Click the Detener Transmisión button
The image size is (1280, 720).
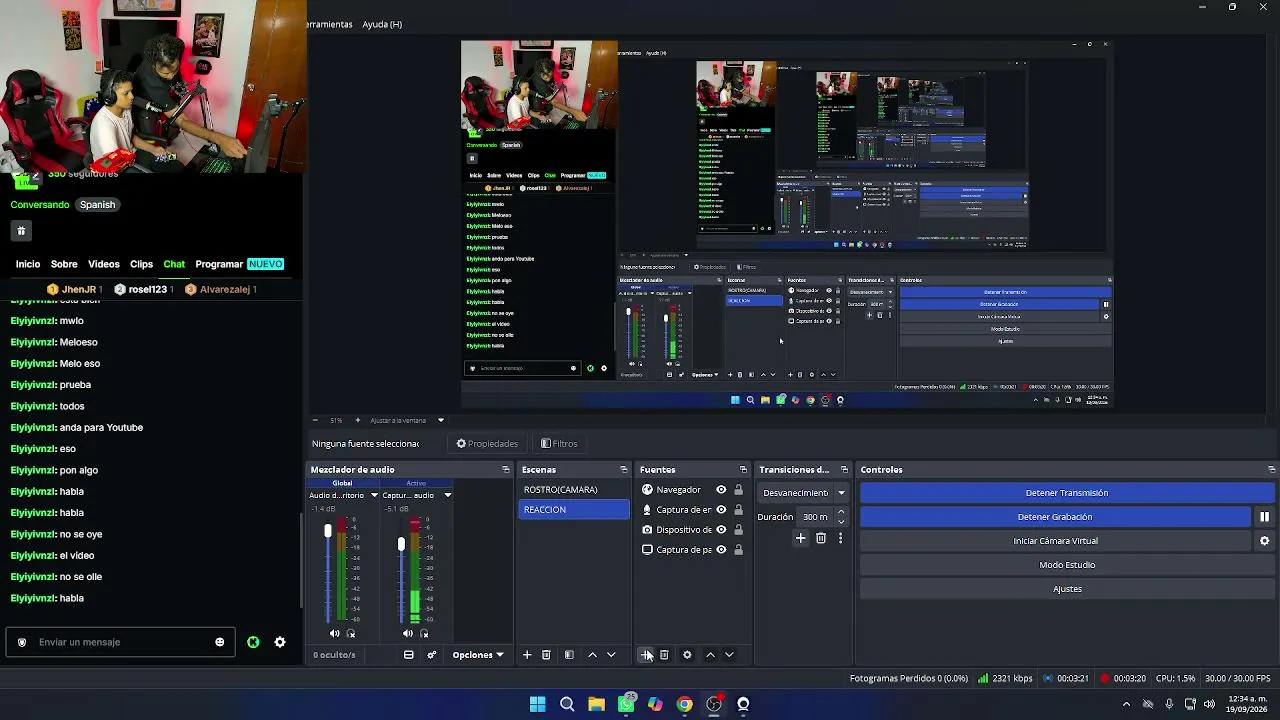(x=1067, y=493)
